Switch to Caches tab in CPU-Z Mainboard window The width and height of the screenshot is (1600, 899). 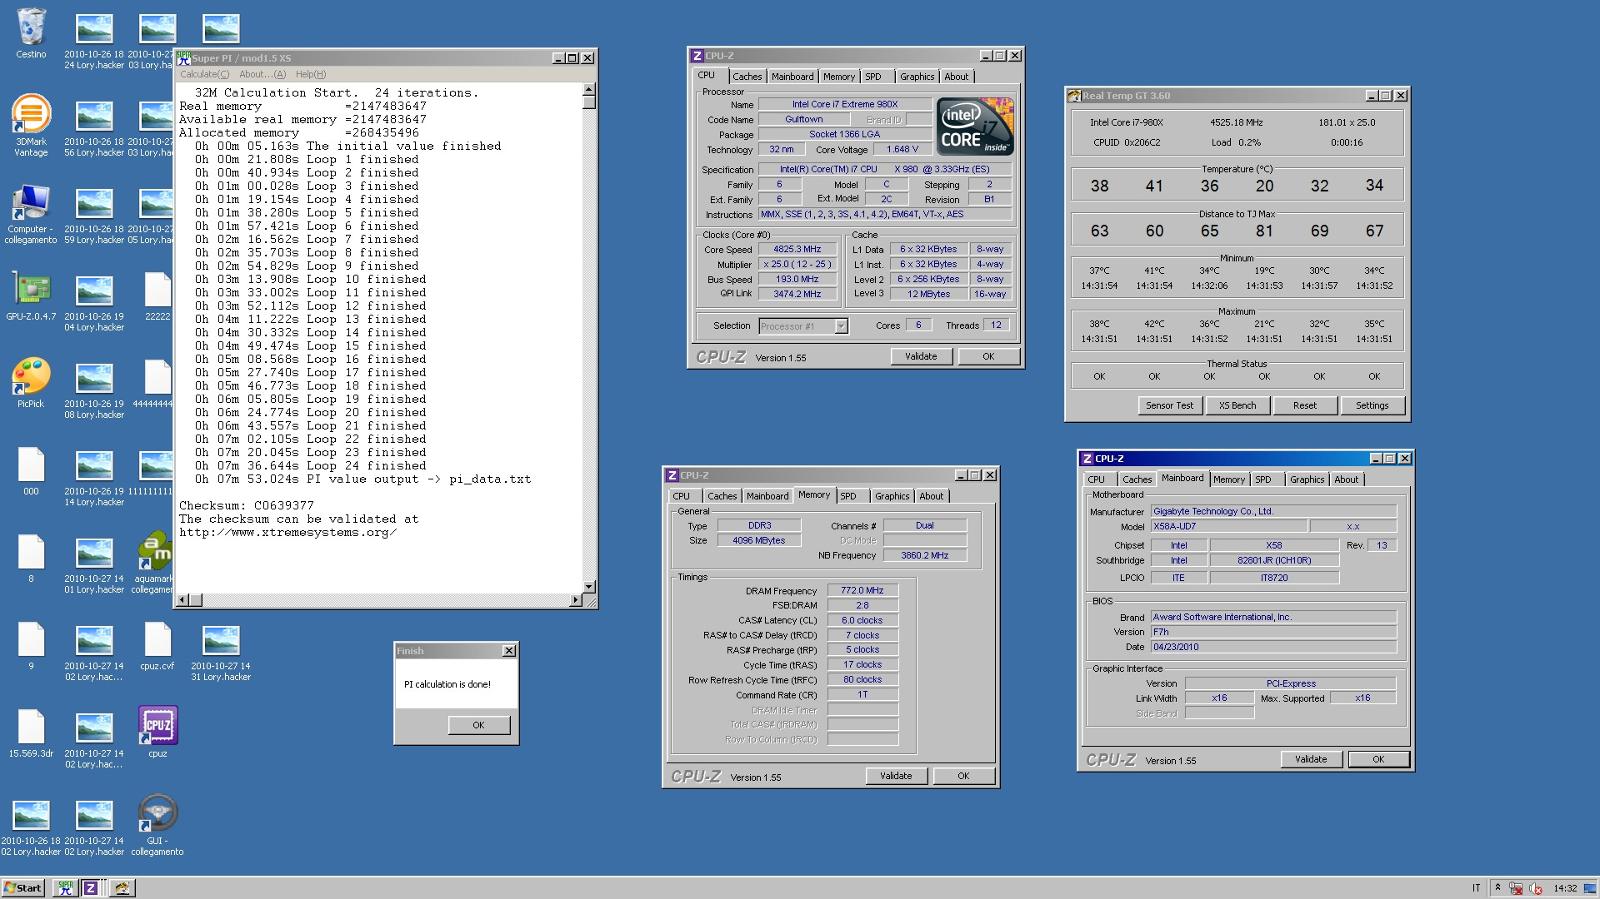[1137, 480]
